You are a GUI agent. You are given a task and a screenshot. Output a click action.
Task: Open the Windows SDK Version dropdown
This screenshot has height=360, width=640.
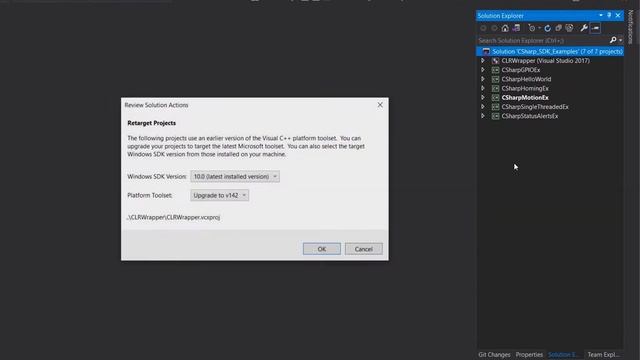(x=235, y=176)
